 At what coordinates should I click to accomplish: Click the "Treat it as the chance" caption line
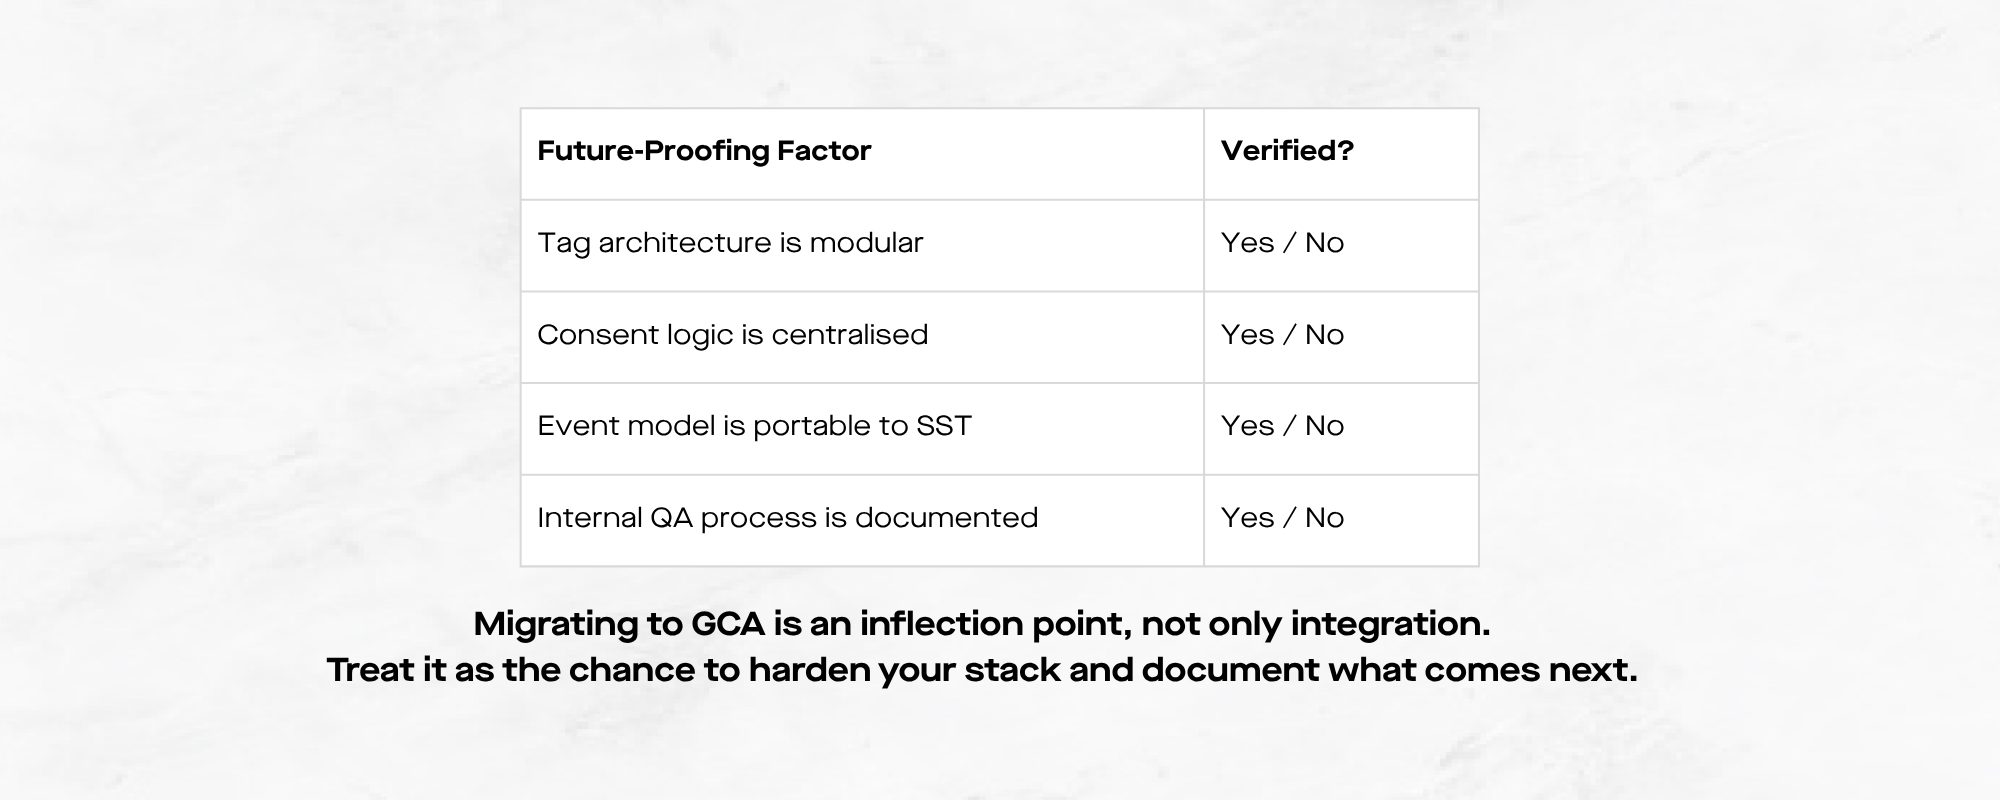point(981,670)
